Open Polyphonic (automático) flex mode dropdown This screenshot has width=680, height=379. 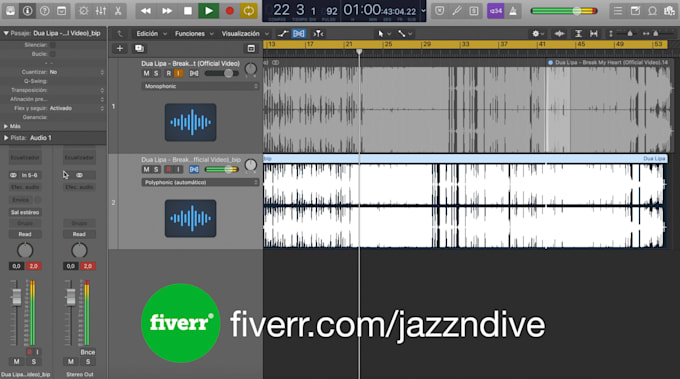200,183
